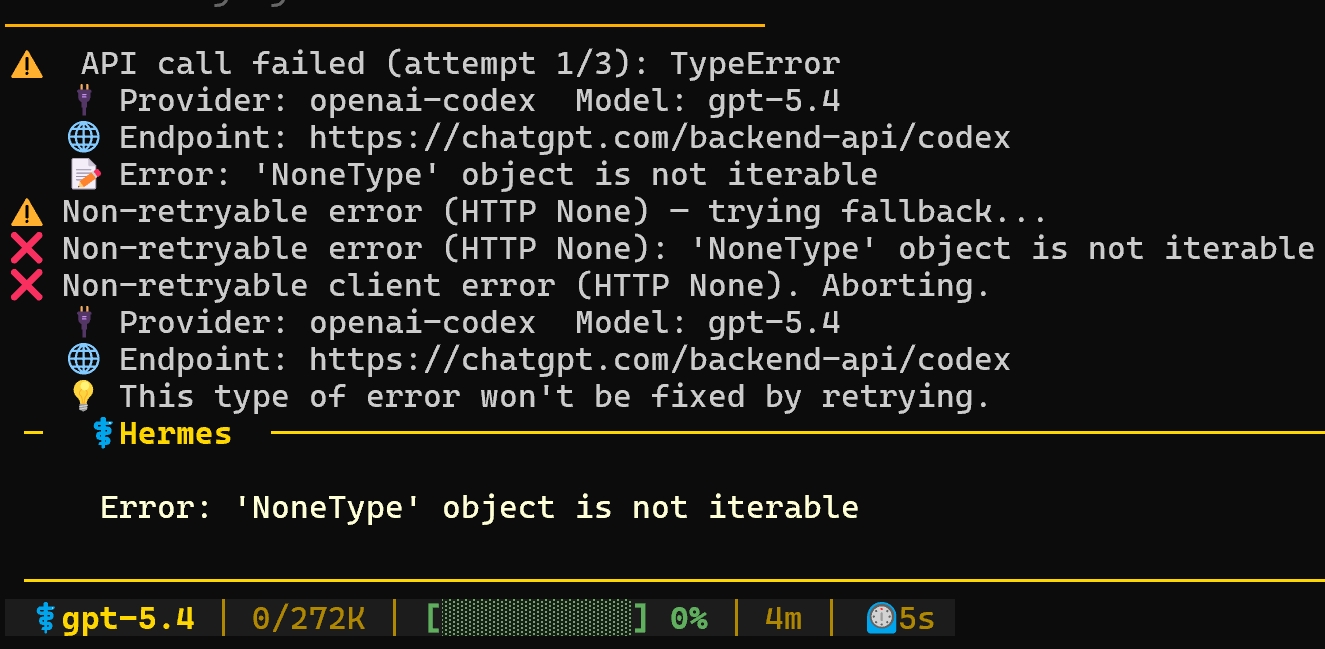Click the first plug icon next to Provider

click(84, 101)
